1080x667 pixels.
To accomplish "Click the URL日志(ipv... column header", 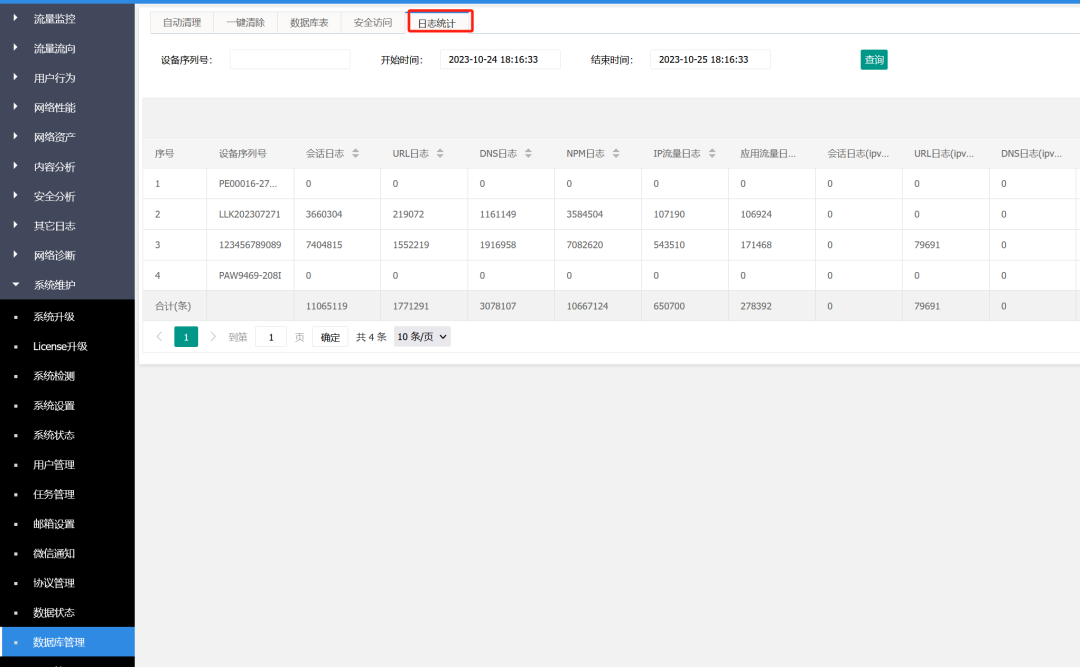I will tap(944, 154).
